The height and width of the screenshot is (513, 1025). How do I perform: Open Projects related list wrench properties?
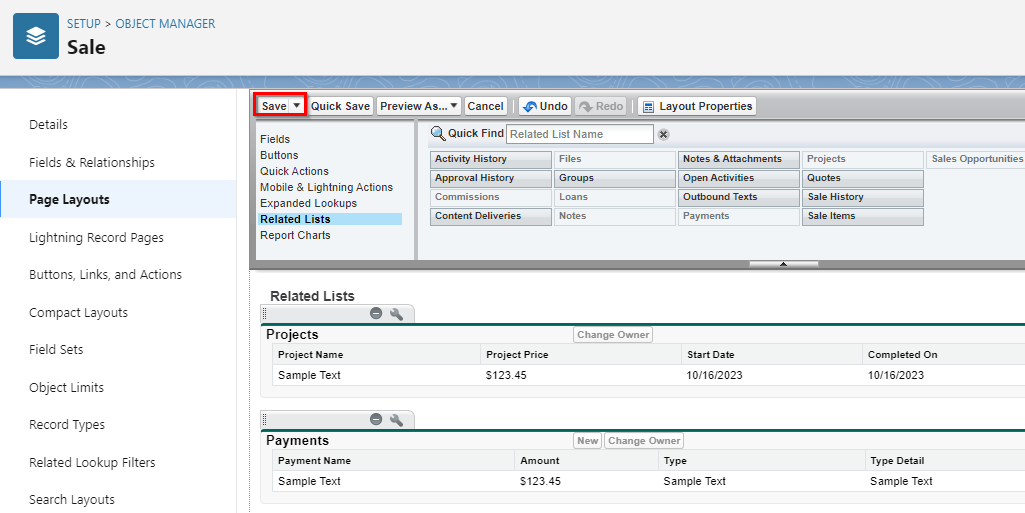[x=396, y=314]
